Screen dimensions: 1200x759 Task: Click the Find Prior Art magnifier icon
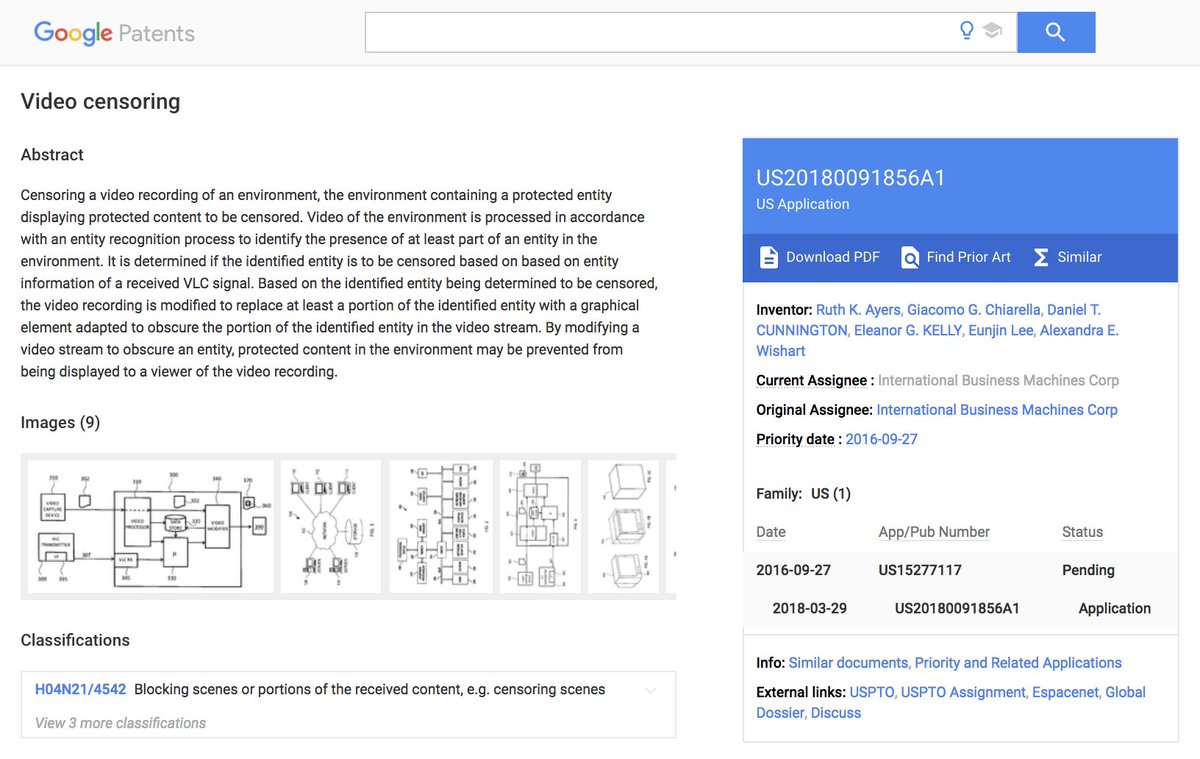pos(910,257)
